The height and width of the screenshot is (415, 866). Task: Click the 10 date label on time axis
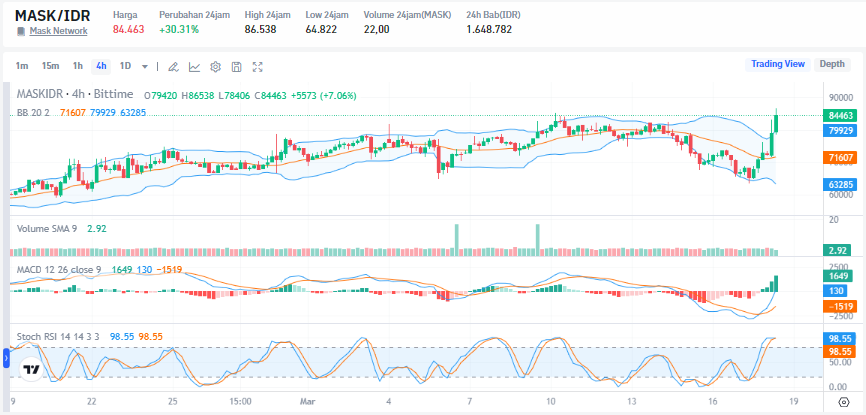point(551,401)
